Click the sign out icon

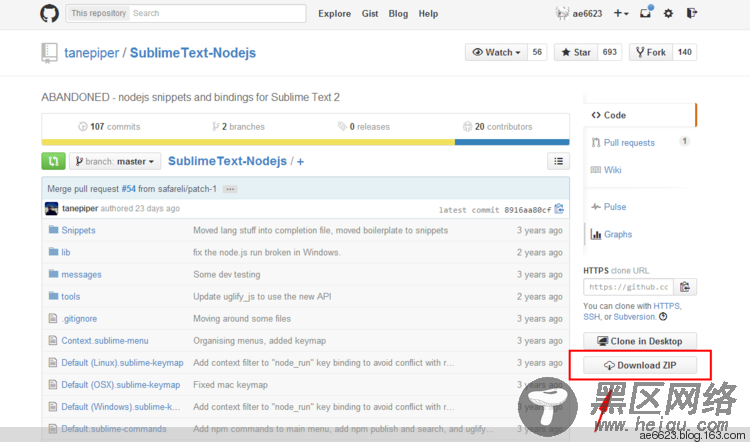[x=691, y=13]
